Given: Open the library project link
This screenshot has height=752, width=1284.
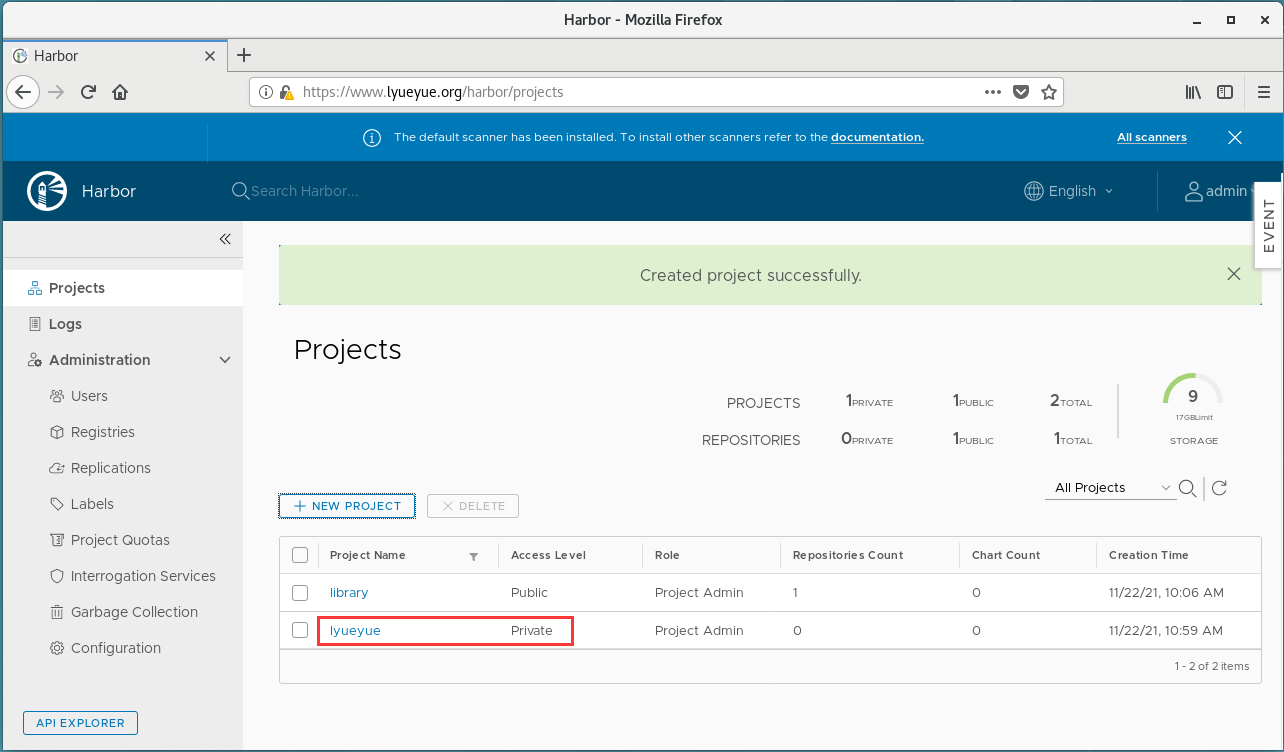Looking at the screenshot, I should (x=349, y=593).
